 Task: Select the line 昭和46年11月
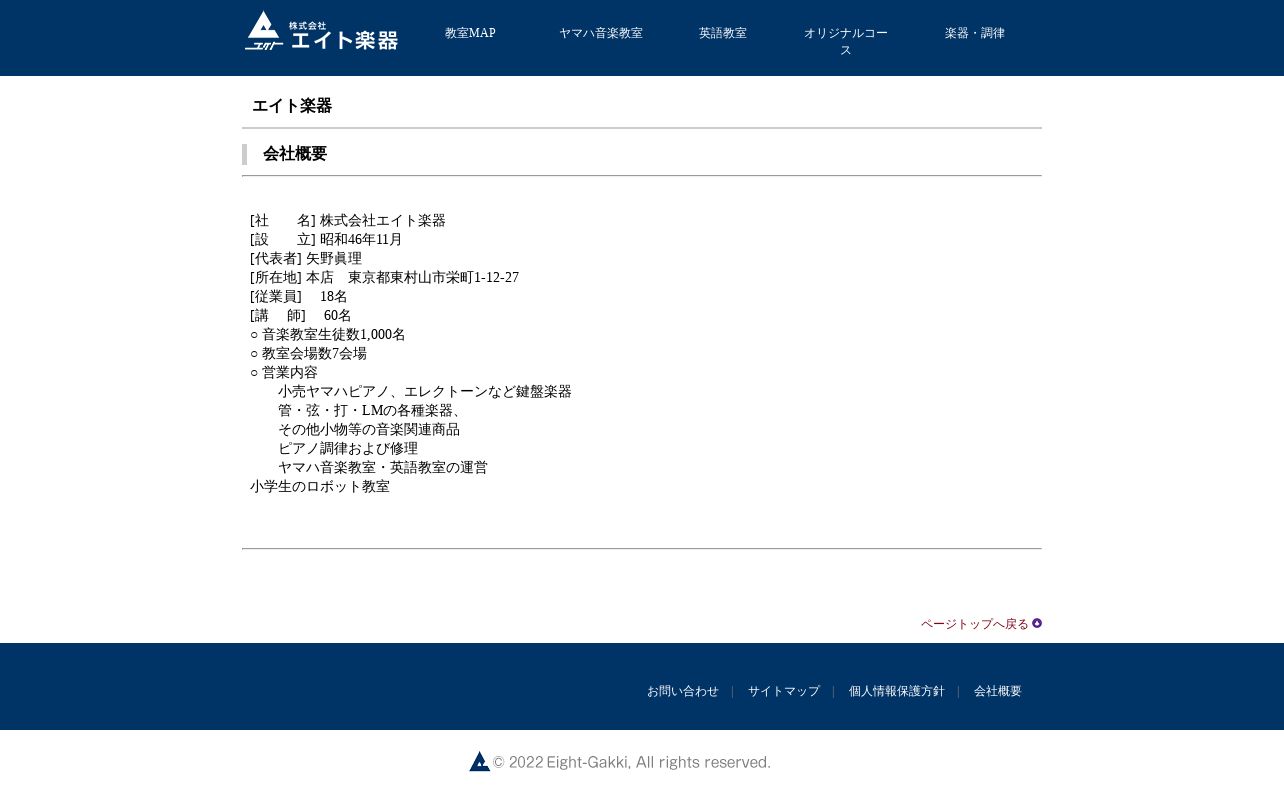(x=361, y=240)
